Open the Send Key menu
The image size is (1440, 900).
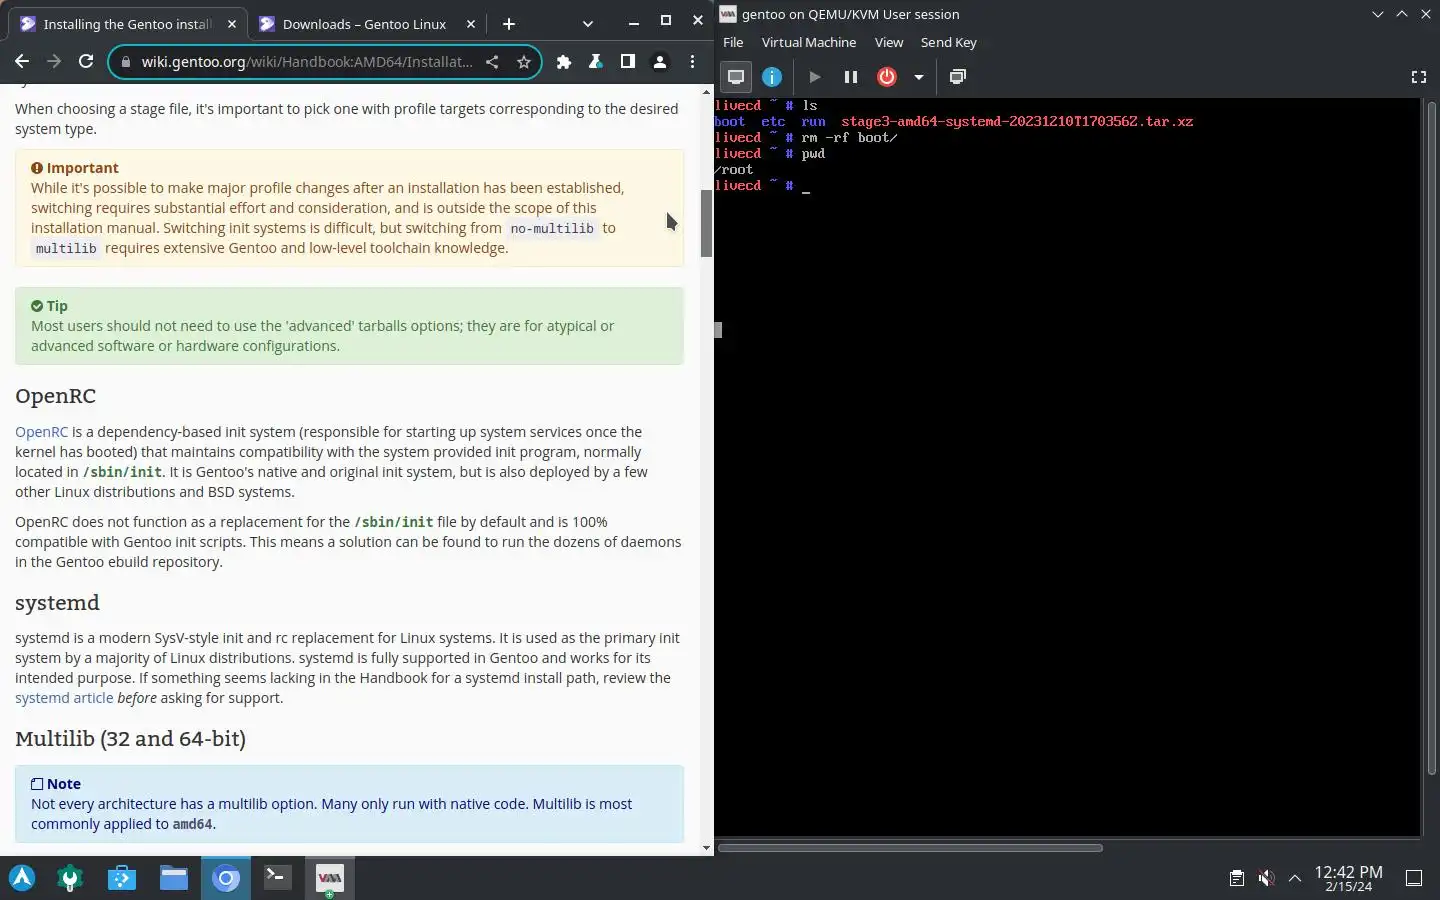click(x=948, y=42)
